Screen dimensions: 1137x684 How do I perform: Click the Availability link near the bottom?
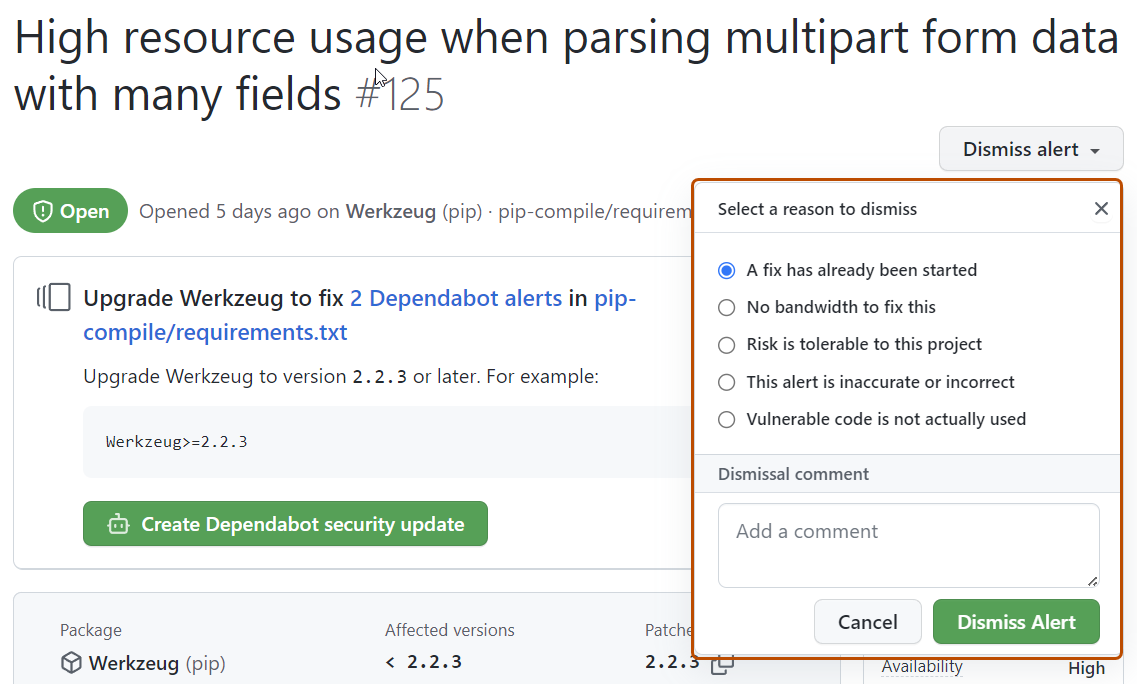pos(921,666)
